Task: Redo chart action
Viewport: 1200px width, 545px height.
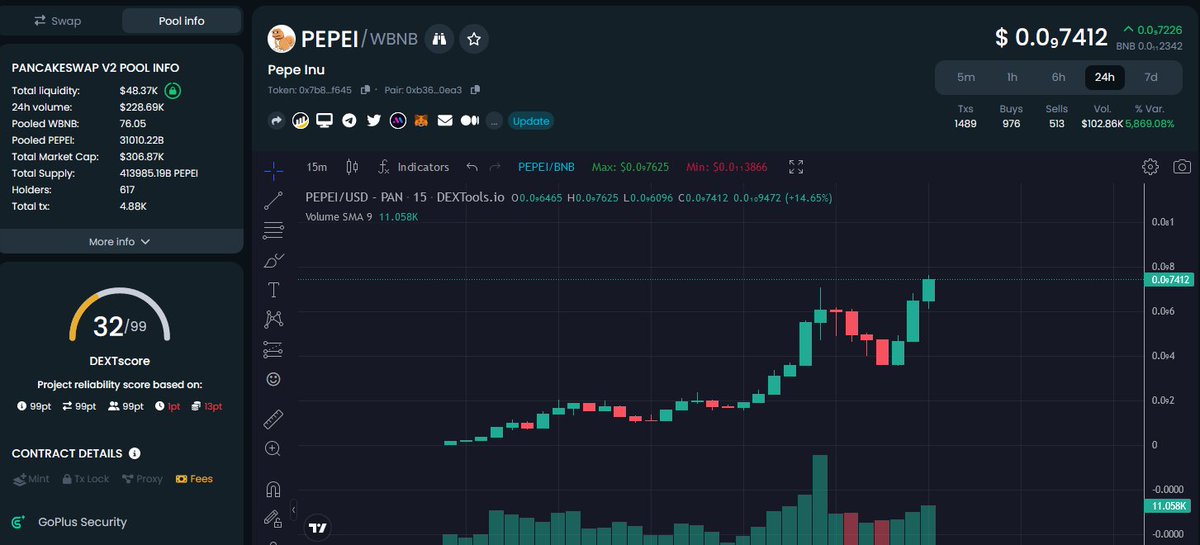Action: click(x=495, y=167)
